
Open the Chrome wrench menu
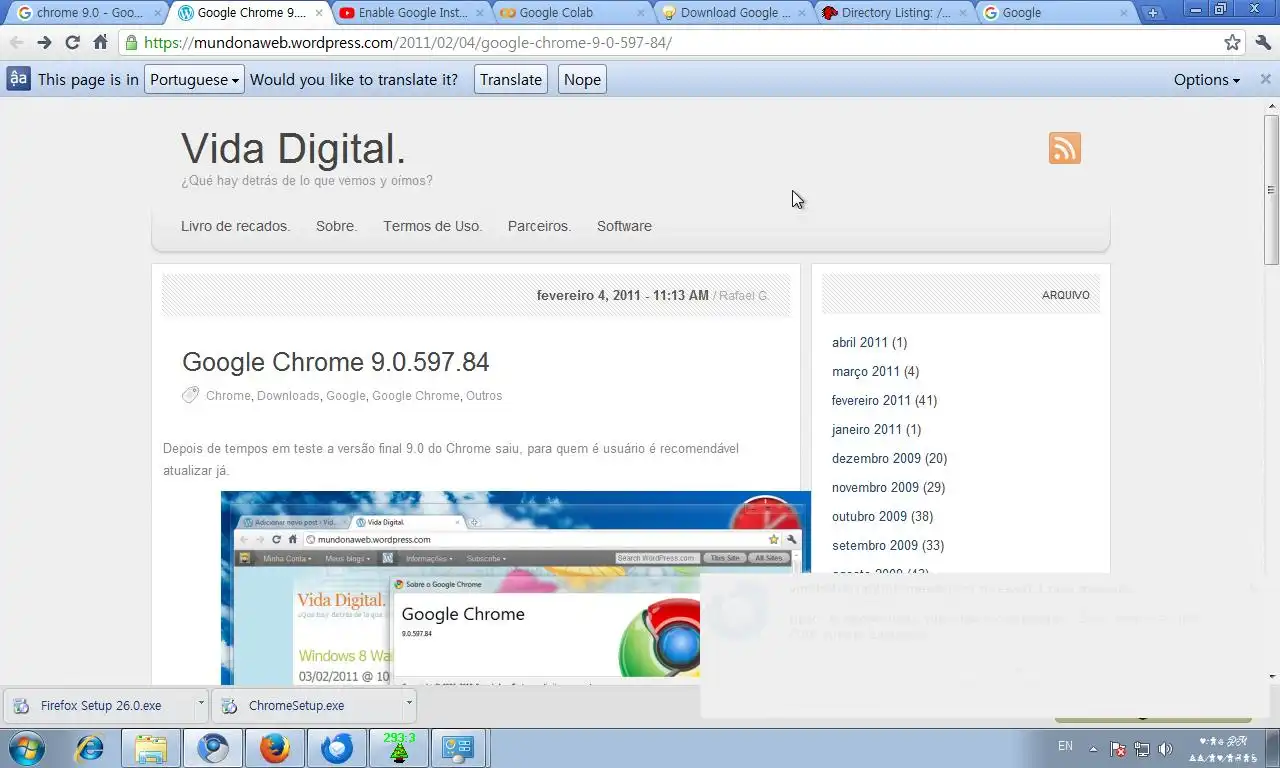click(x=1263, y=43)
